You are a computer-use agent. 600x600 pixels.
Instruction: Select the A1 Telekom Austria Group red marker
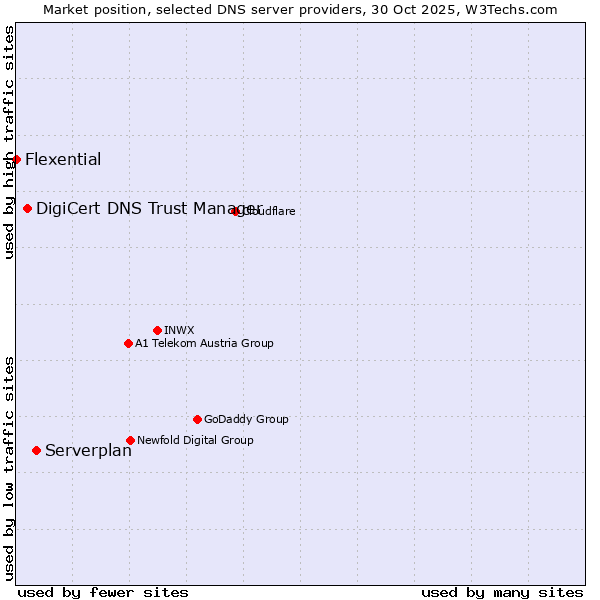point(128,343)
